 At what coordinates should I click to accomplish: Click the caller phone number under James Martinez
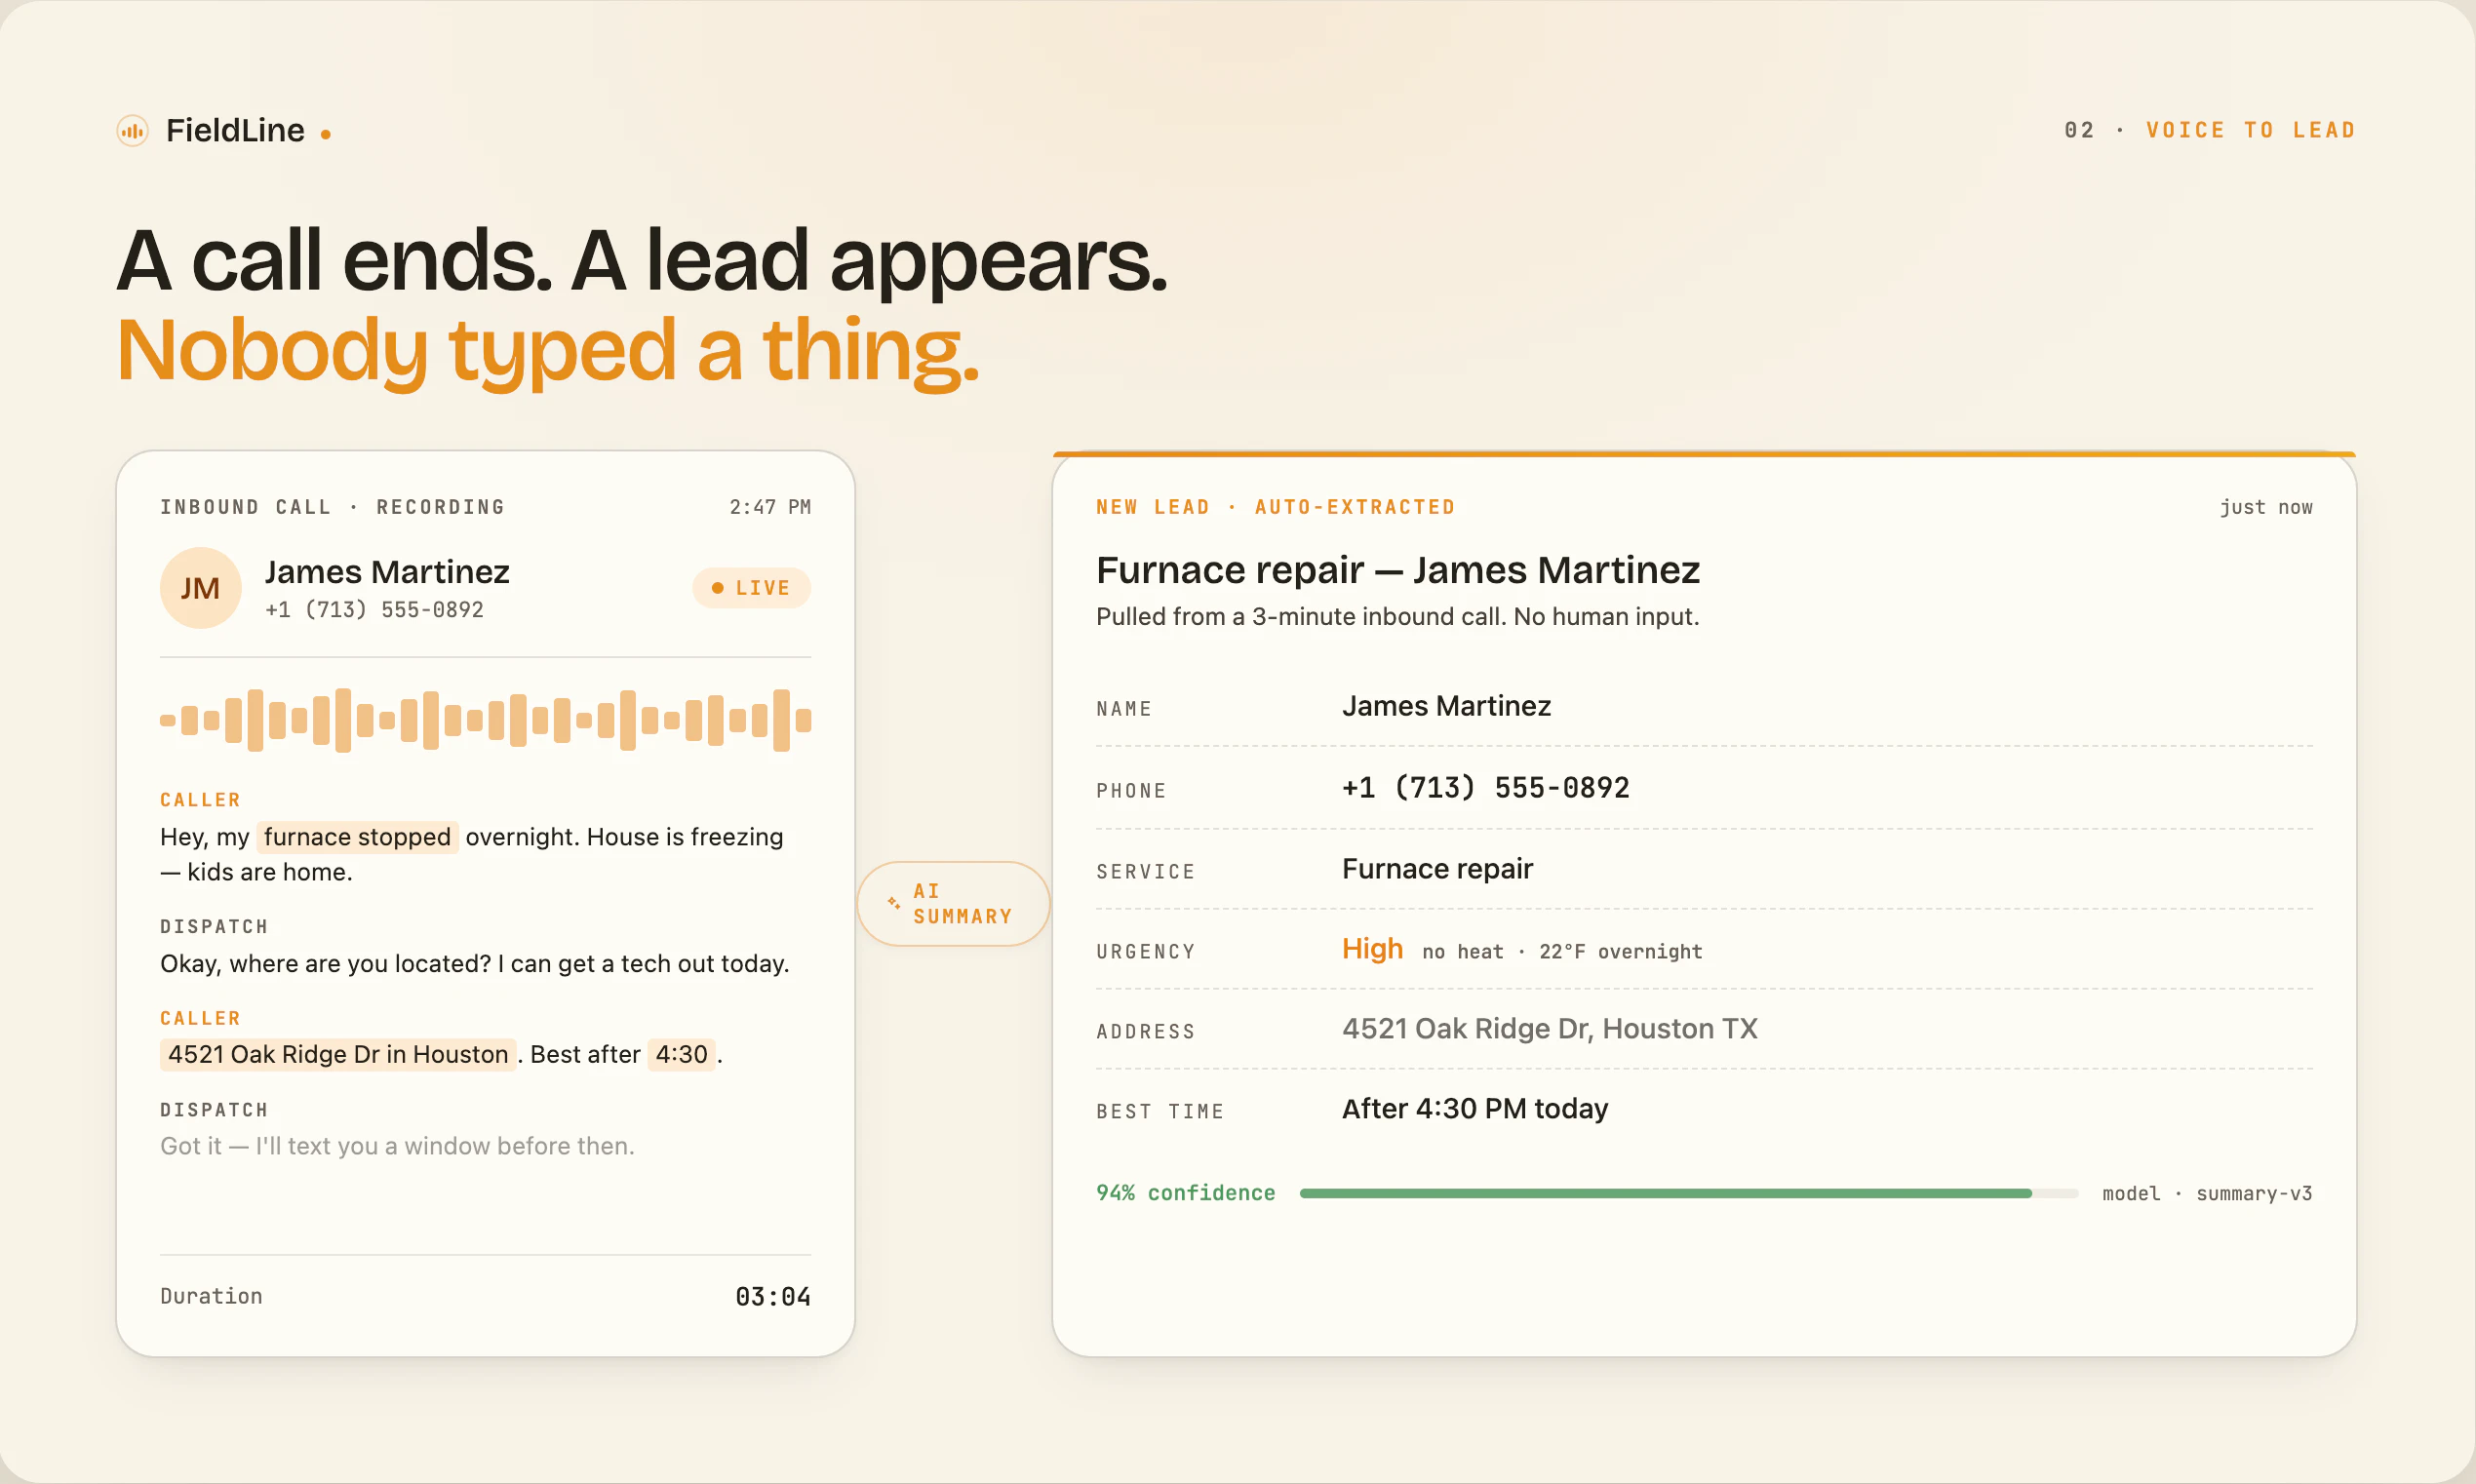point(374,610)
